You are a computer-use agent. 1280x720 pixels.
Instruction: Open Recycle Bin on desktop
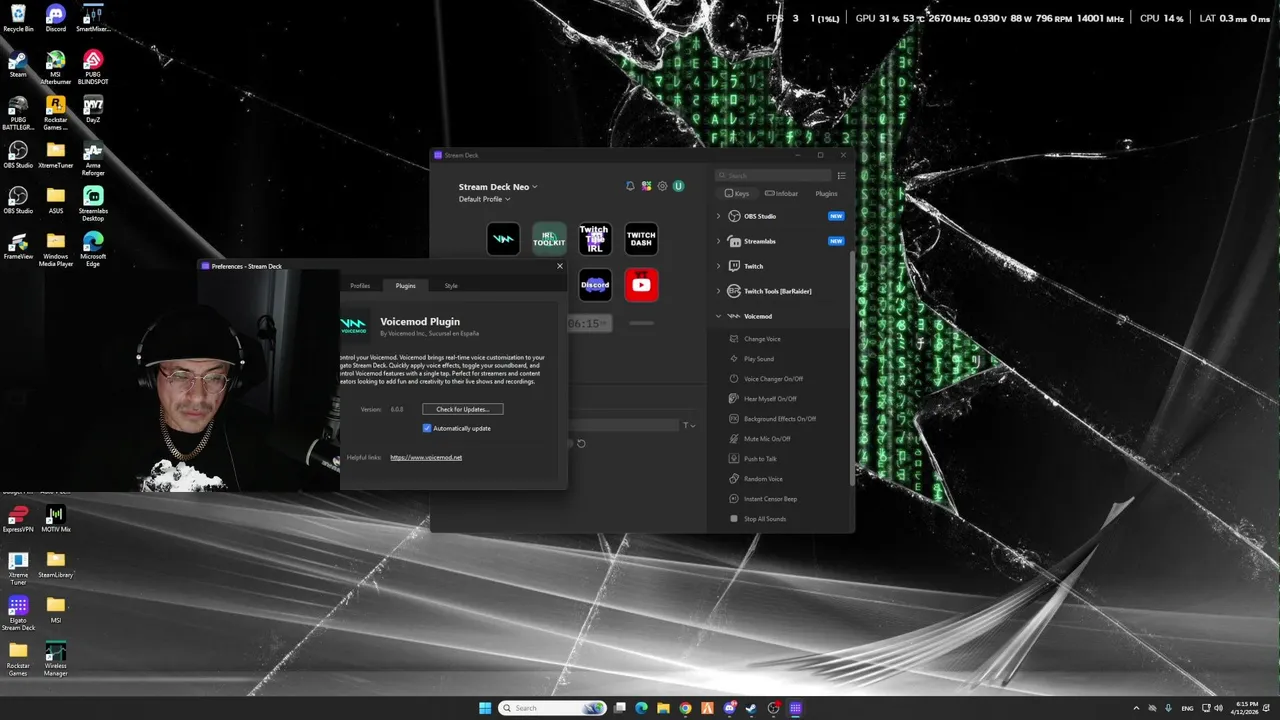(18, 18)
